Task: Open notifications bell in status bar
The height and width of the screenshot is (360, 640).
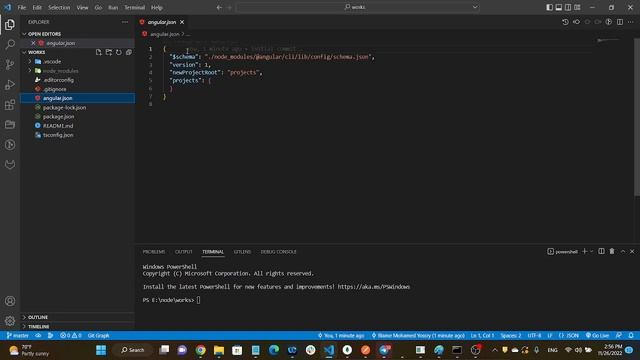Action: pyautogui.click(x=631, y=336)
